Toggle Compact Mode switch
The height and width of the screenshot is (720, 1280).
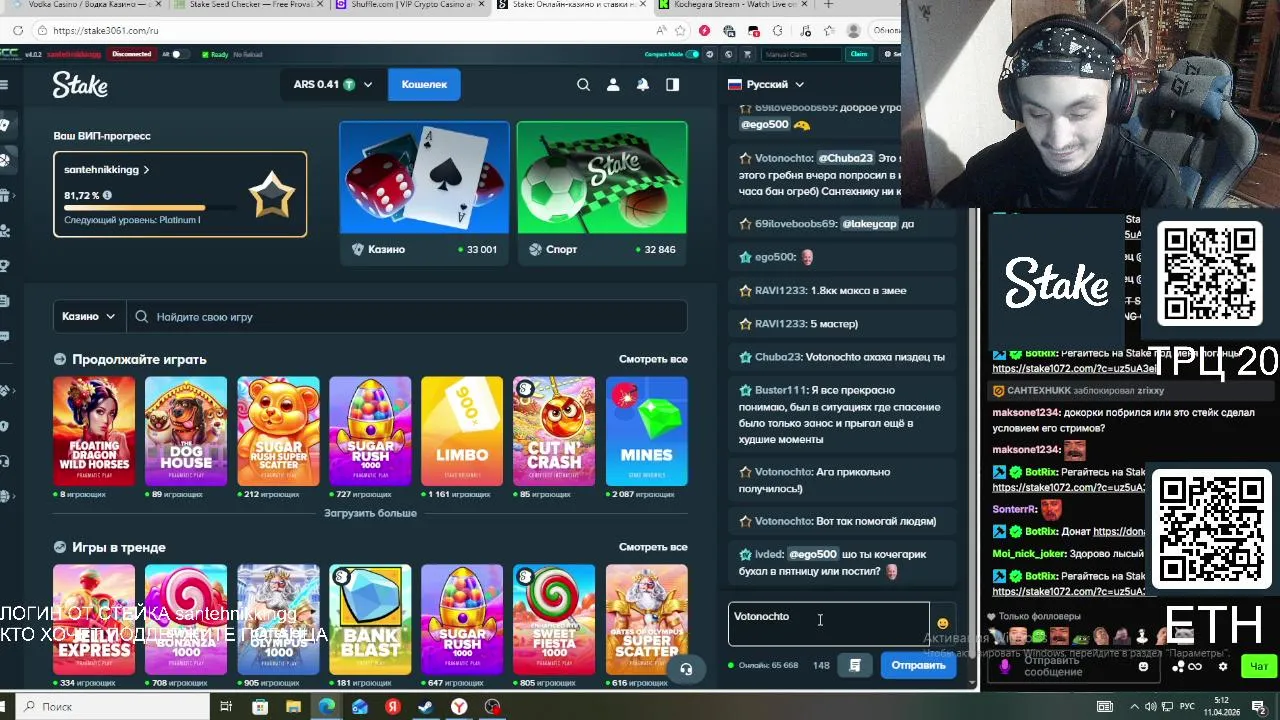coord(693,54)
